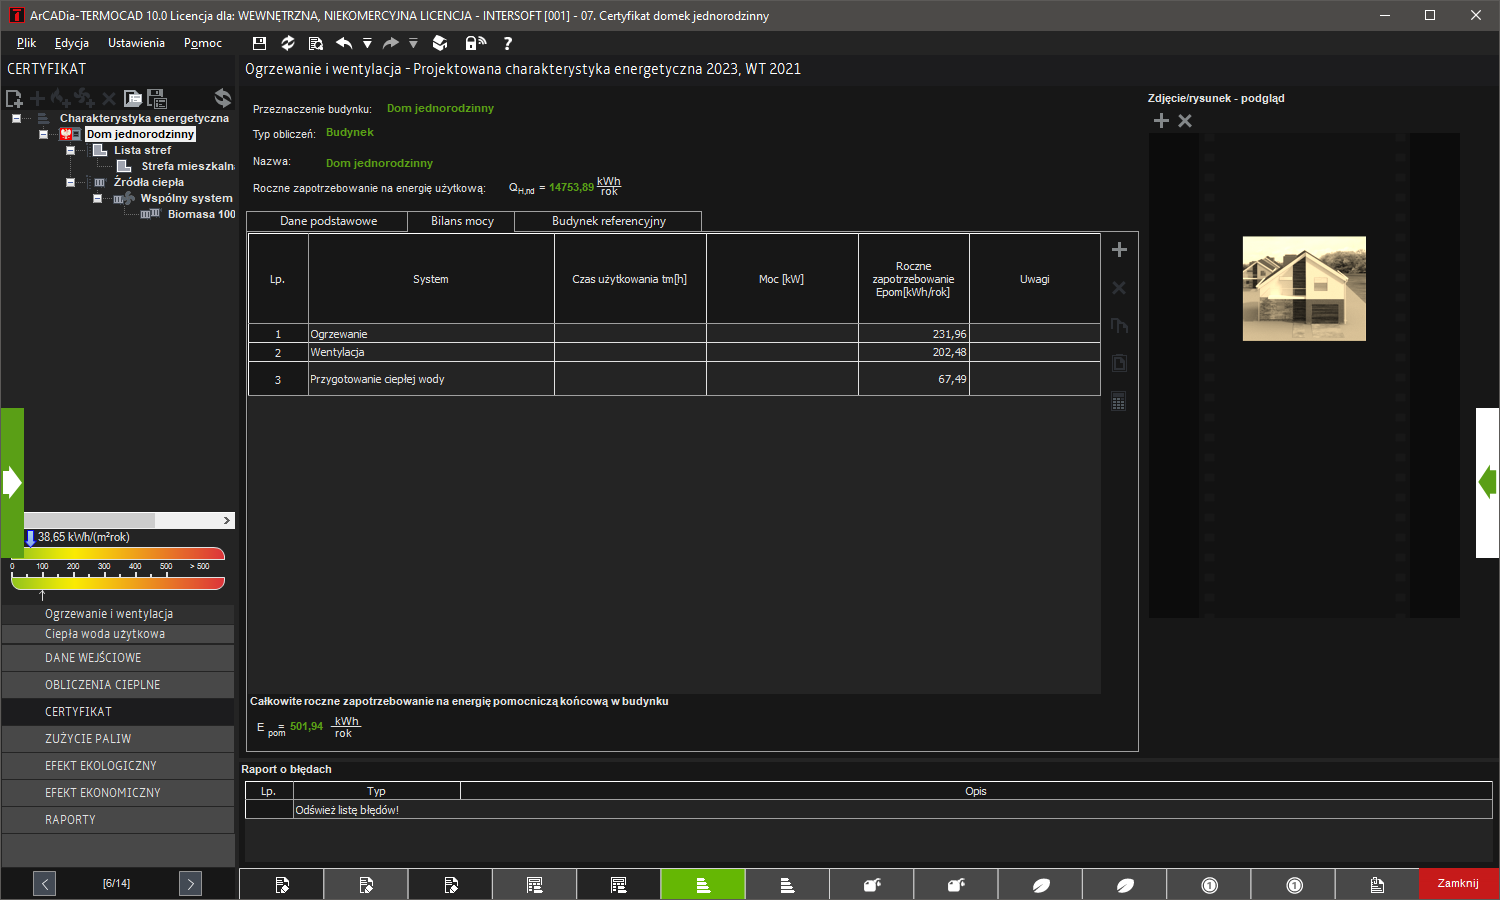Click the network license padlock icon
The height and width of the screenshot is (900, 1500).
pos(475,43)
